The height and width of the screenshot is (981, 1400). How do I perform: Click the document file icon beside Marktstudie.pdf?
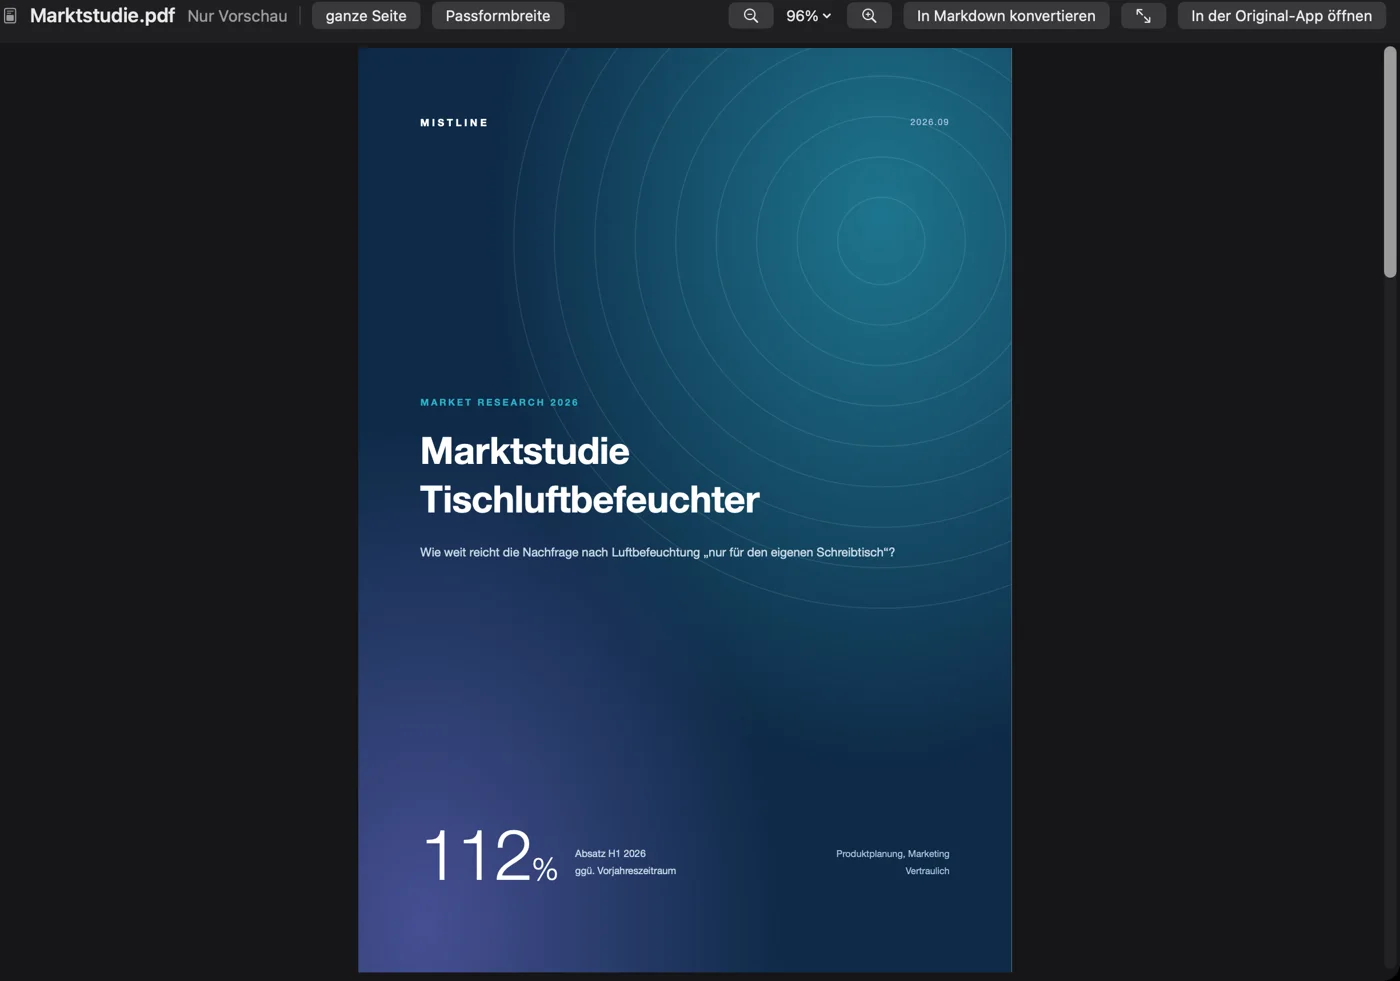point(10,16)
